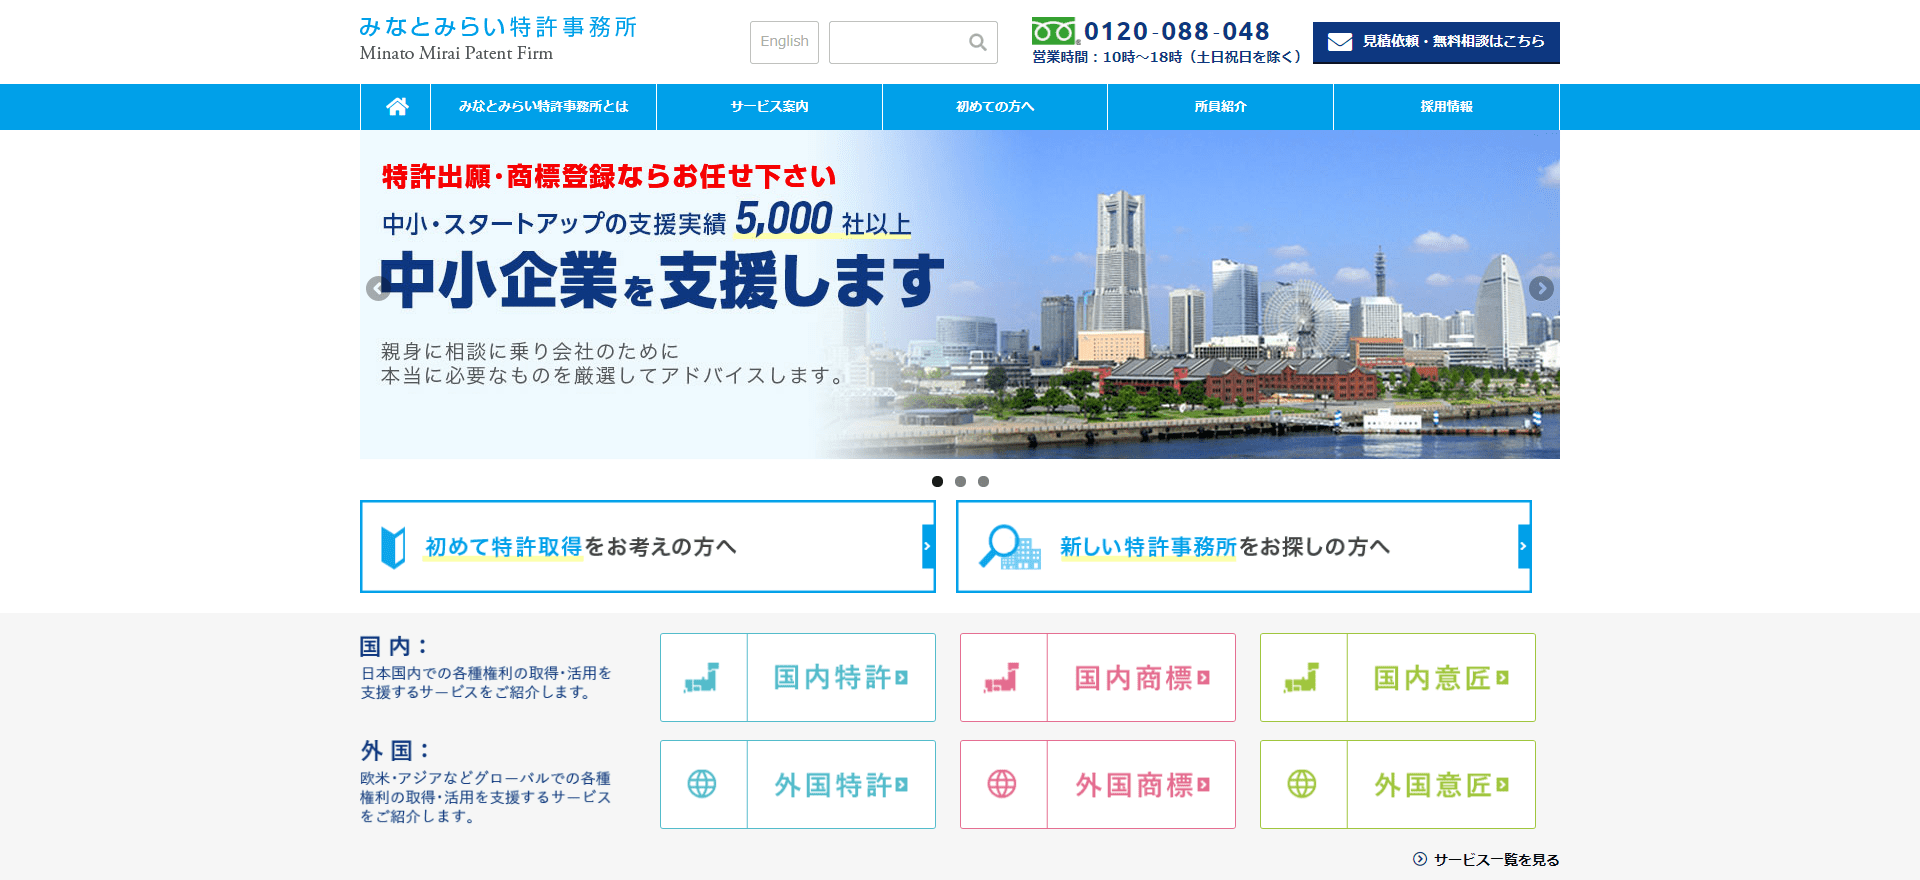Viewport: 1920px width, 880px height.
Task: Click the free-dial phone icon
Action: pyautogui.click(x=1055, y=31)
